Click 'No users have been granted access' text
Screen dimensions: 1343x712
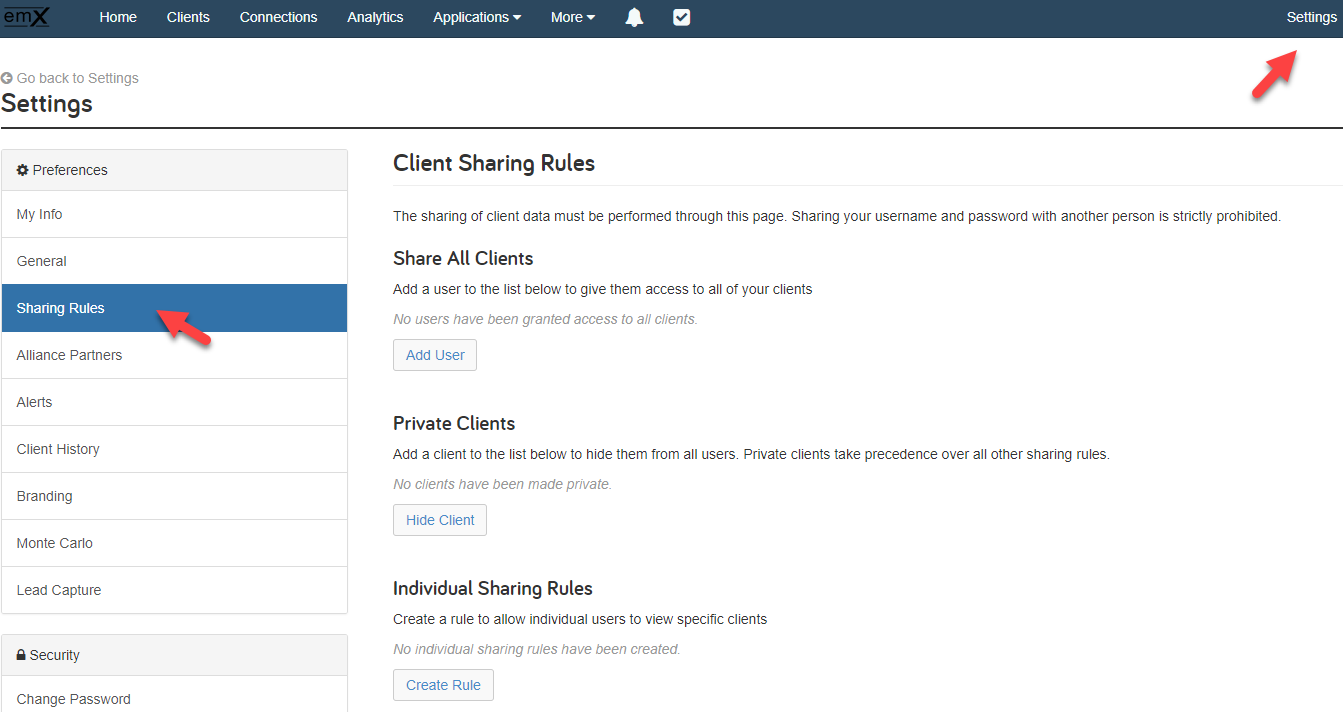(x=545, y=319)
